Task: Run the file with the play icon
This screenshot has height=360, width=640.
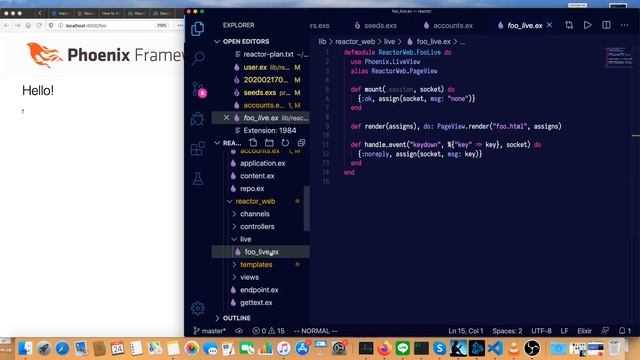Action: 587,25
